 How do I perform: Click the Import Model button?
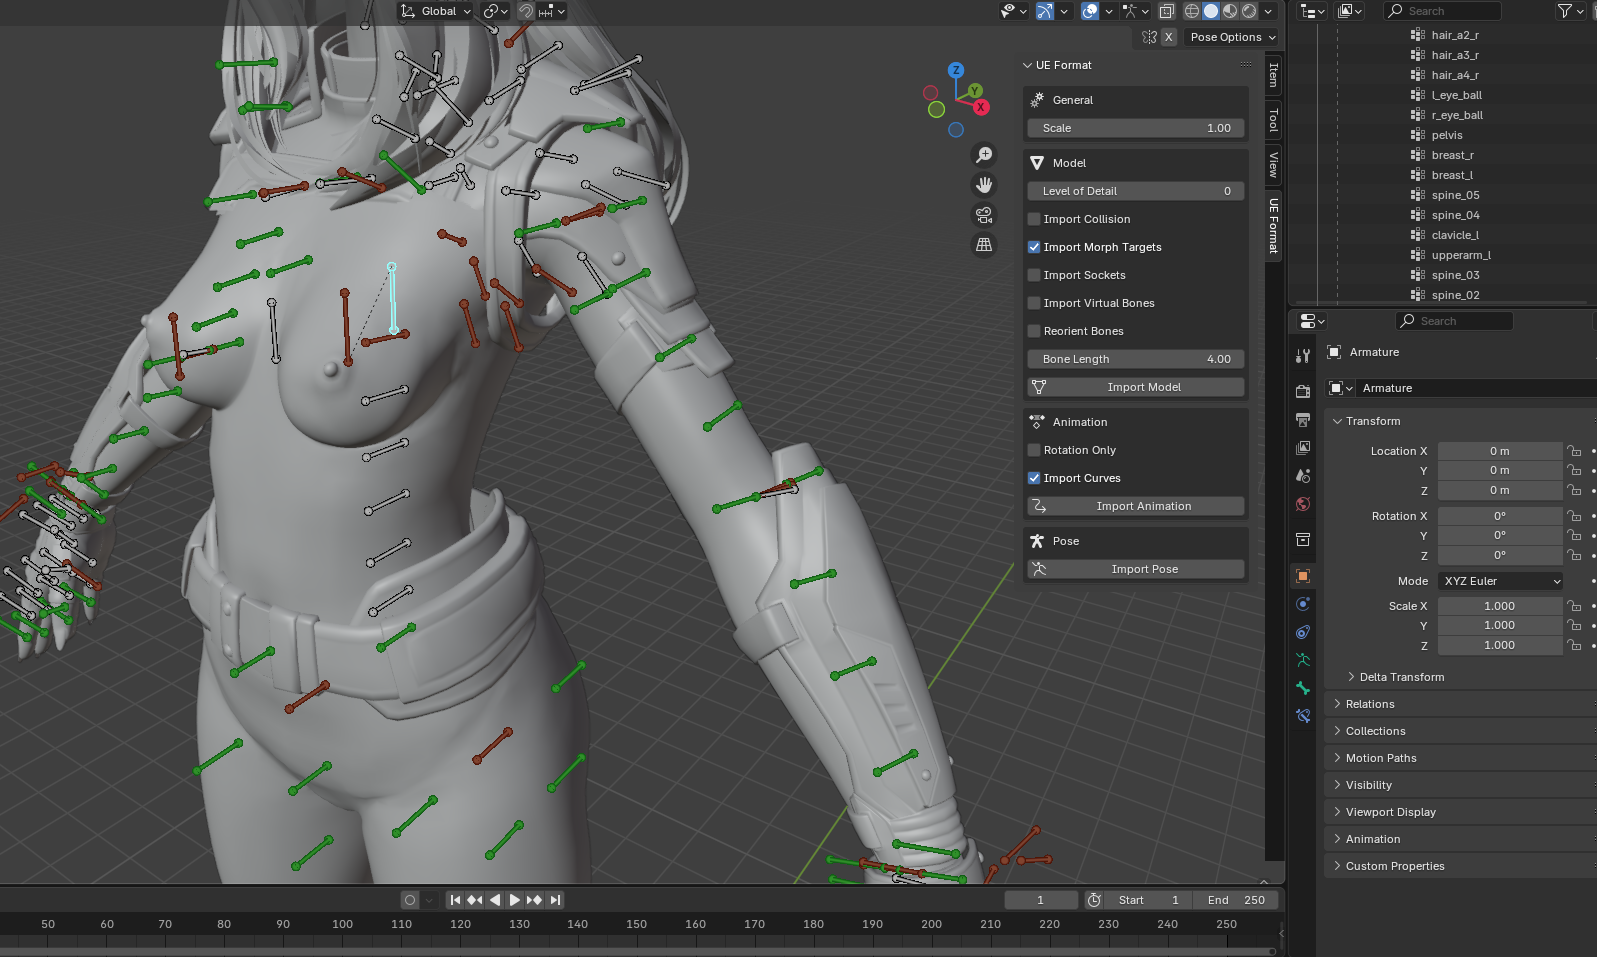[1136, 387]
